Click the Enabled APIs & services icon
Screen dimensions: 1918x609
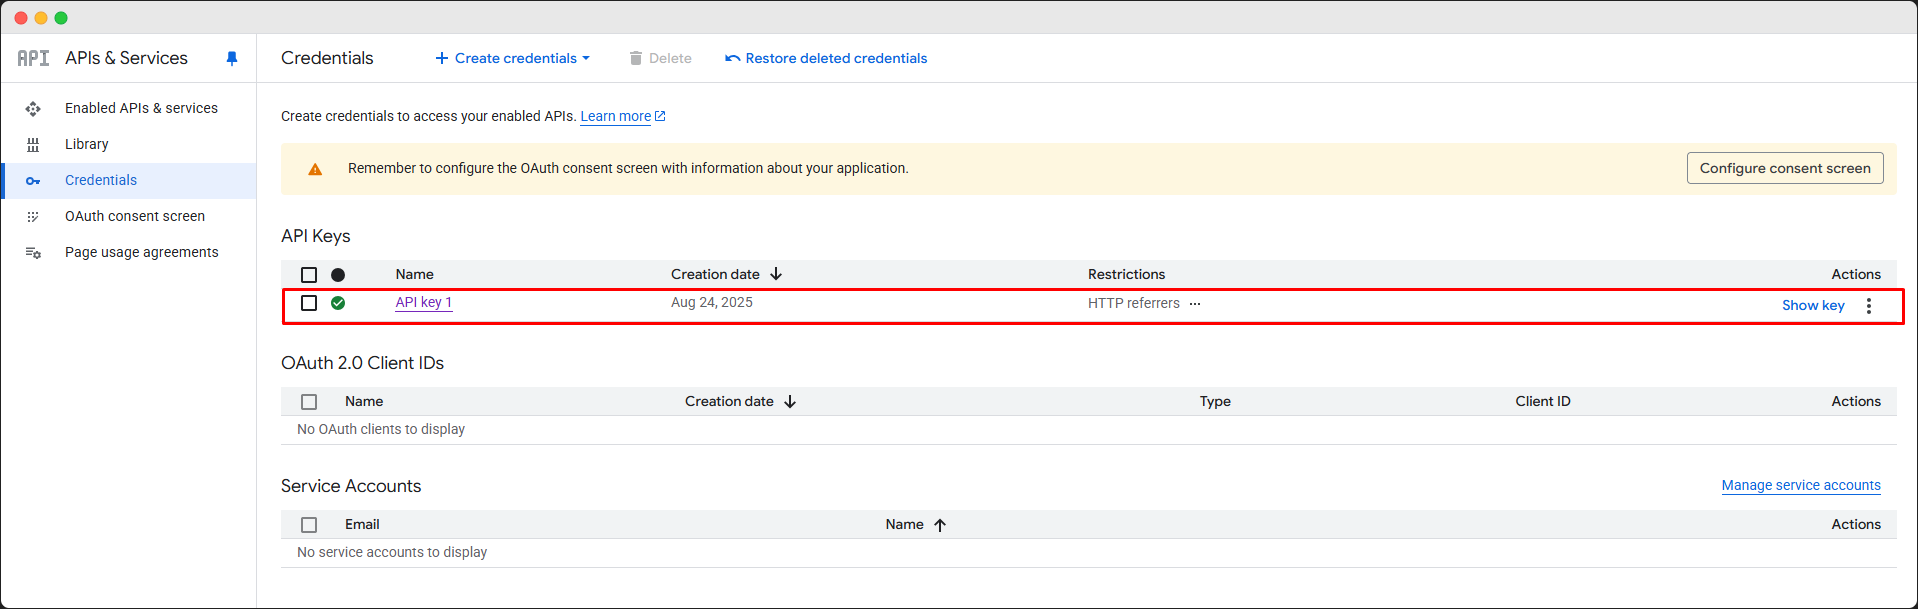pos(33,108)
